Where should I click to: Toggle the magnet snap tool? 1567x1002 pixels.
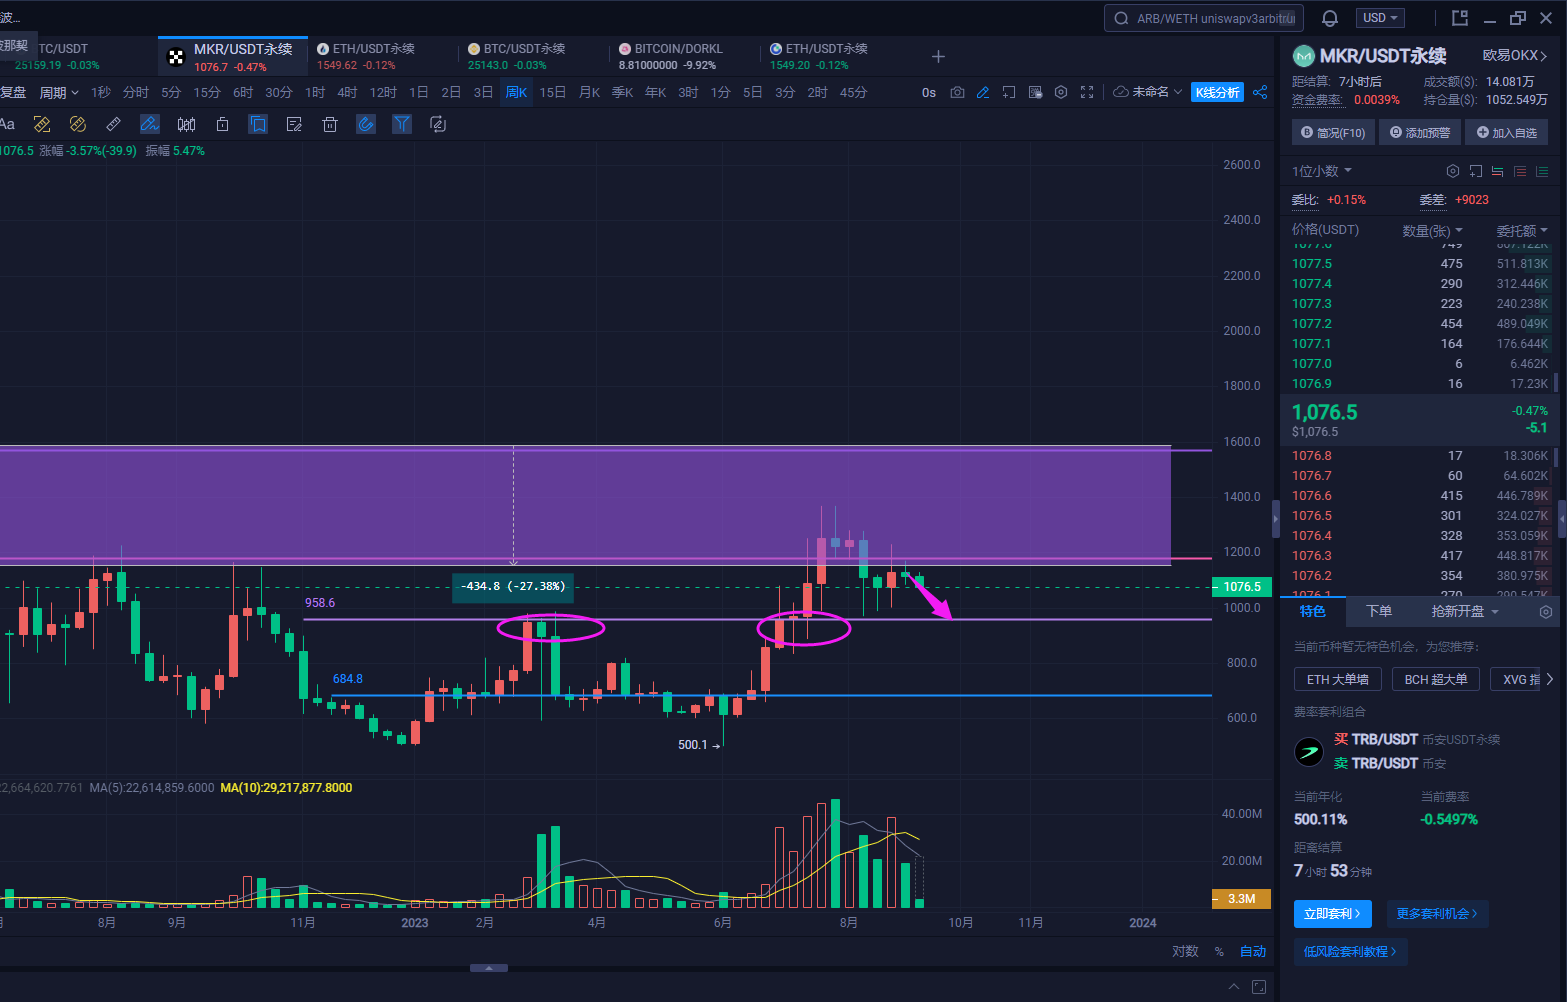tap(366, 124)
